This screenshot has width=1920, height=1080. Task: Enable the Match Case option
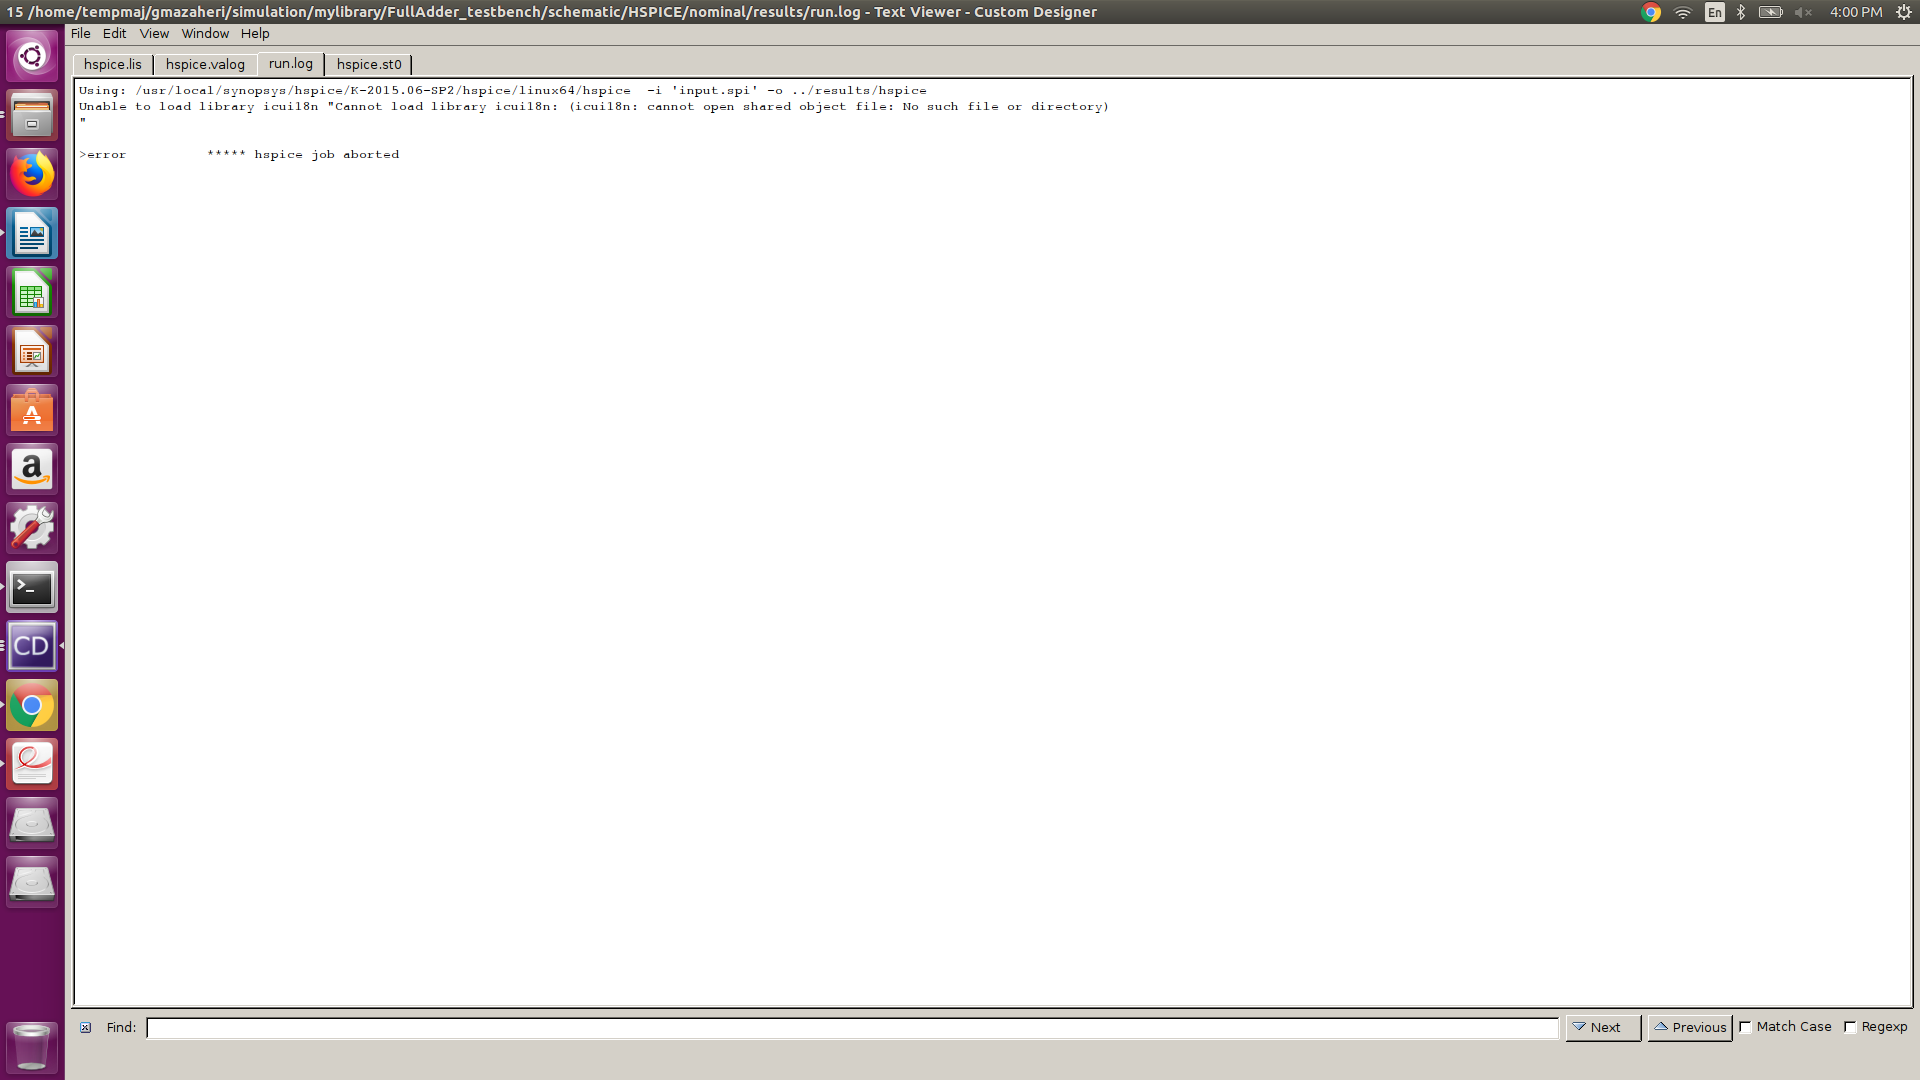coord(1745,1026)
